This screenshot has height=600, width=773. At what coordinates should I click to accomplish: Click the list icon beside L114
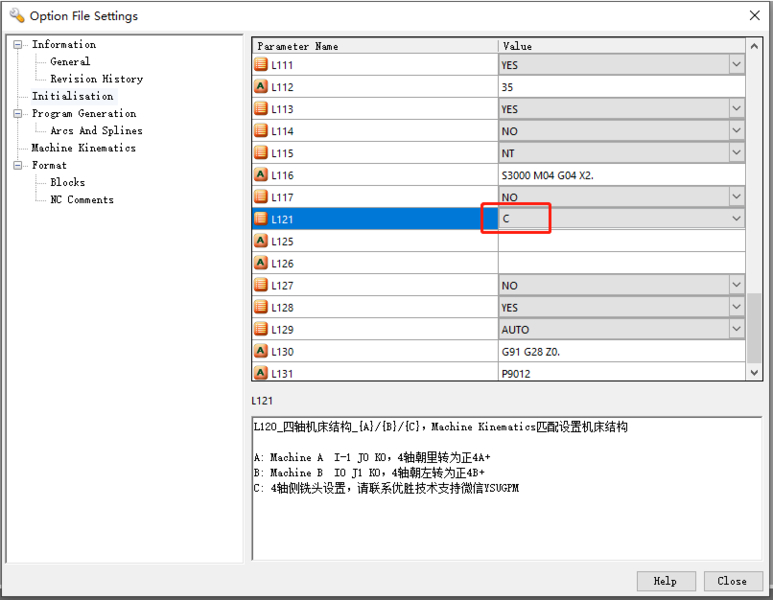[261, 131]
